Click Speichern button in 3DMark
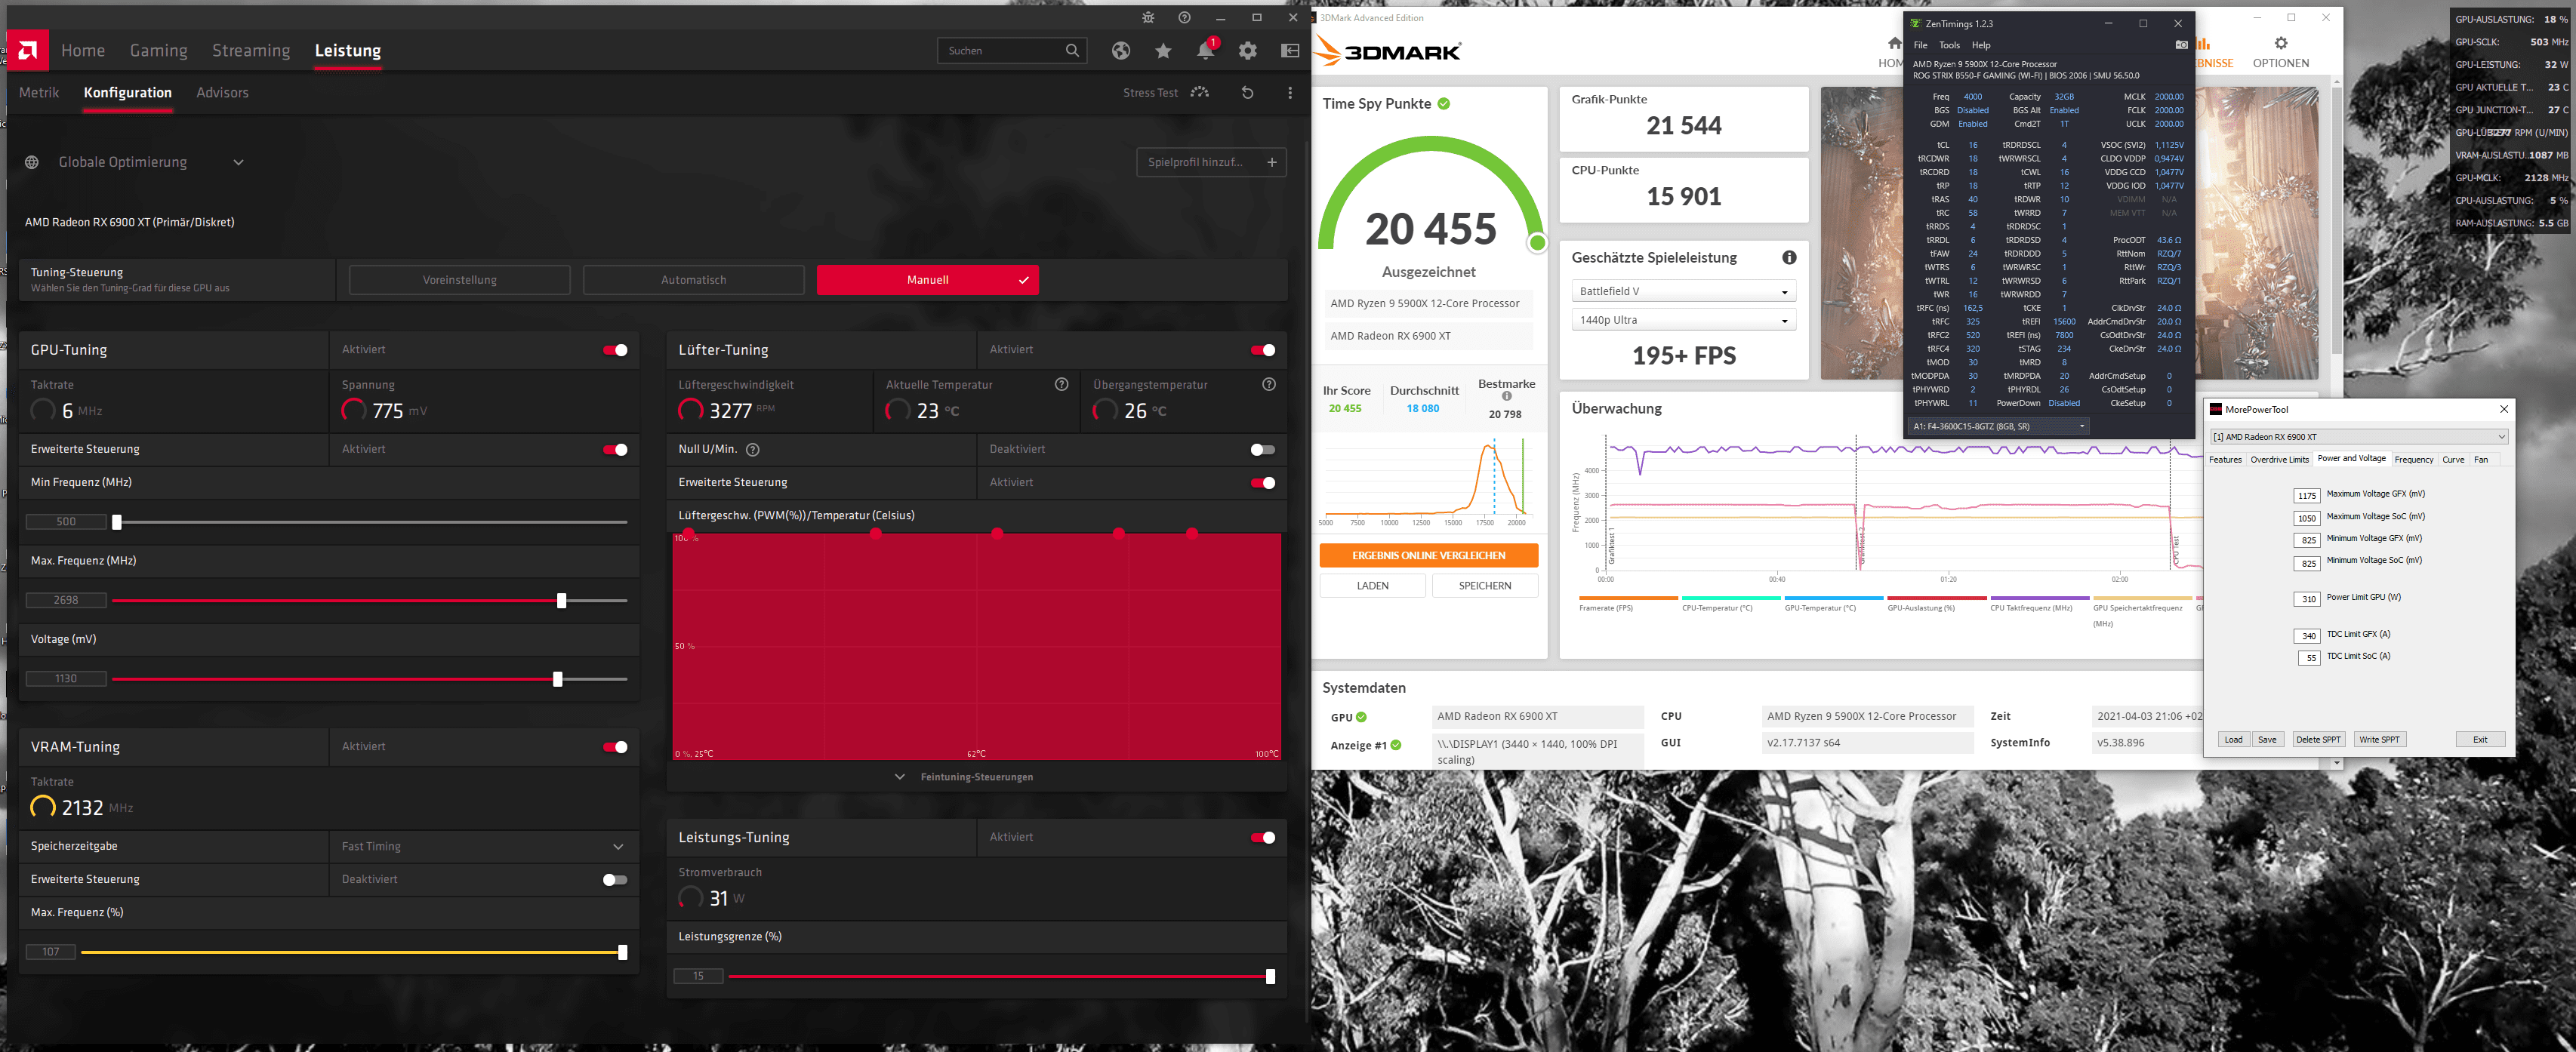The image size is (2576, 1052). click(1484, 586)
